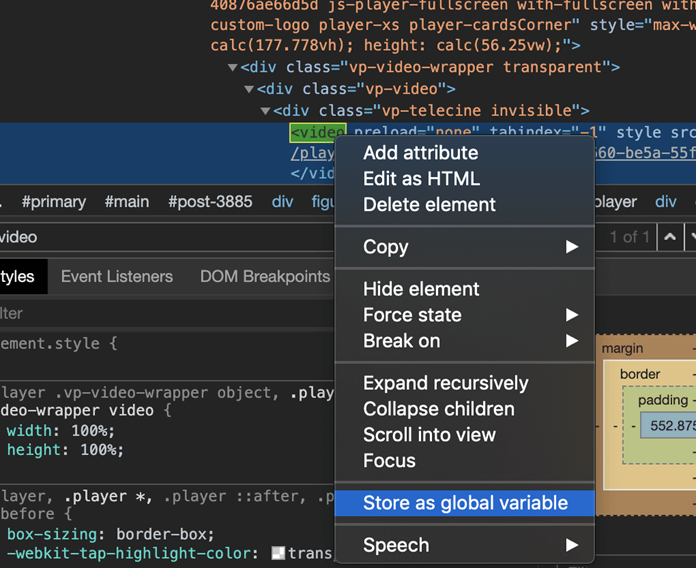This screenshot has height=568, width=696.
Task: Open the tap-highlight-color swatch
Action: click(279, 554)
